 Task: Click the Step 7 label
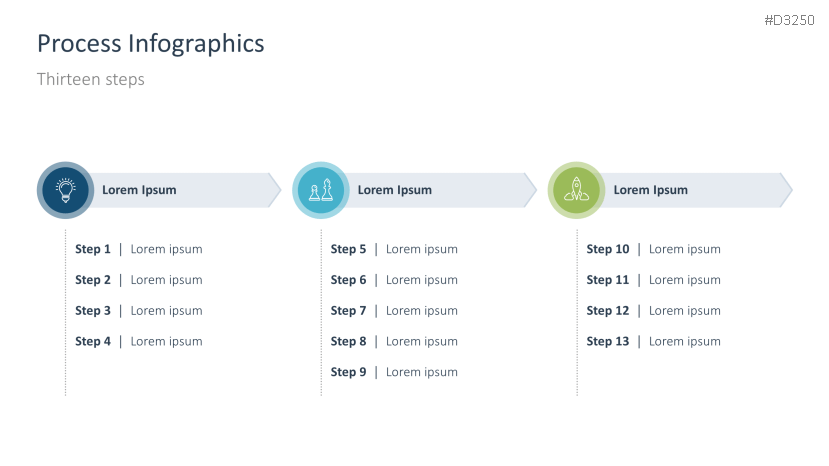(x=349, y=311)
